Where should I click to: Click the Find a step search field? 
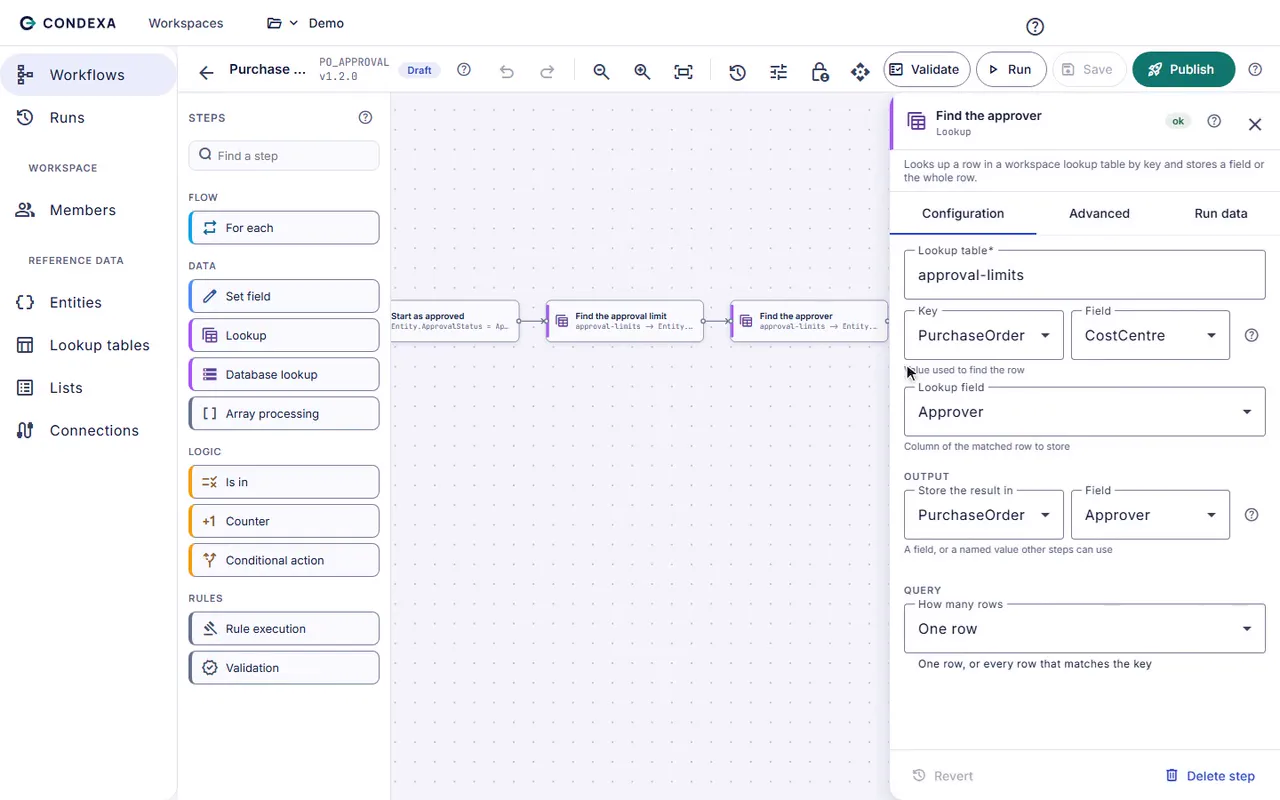[x=284, y=155]
